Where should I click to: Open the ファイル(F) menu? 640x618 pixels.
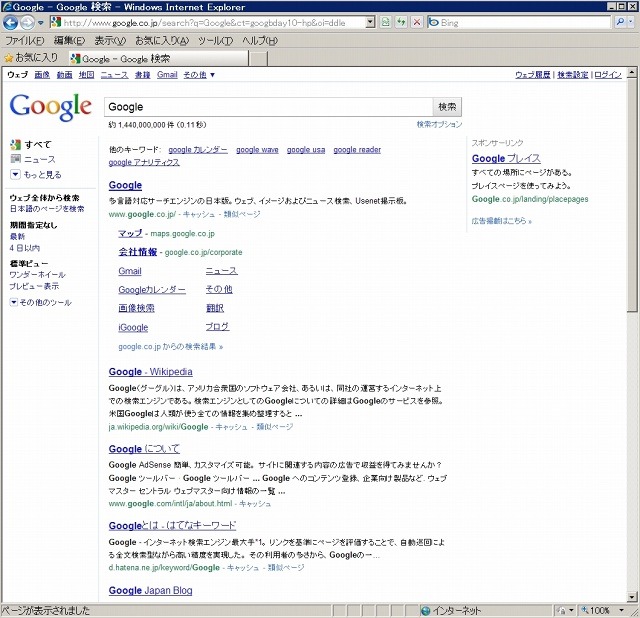point(25,40)
